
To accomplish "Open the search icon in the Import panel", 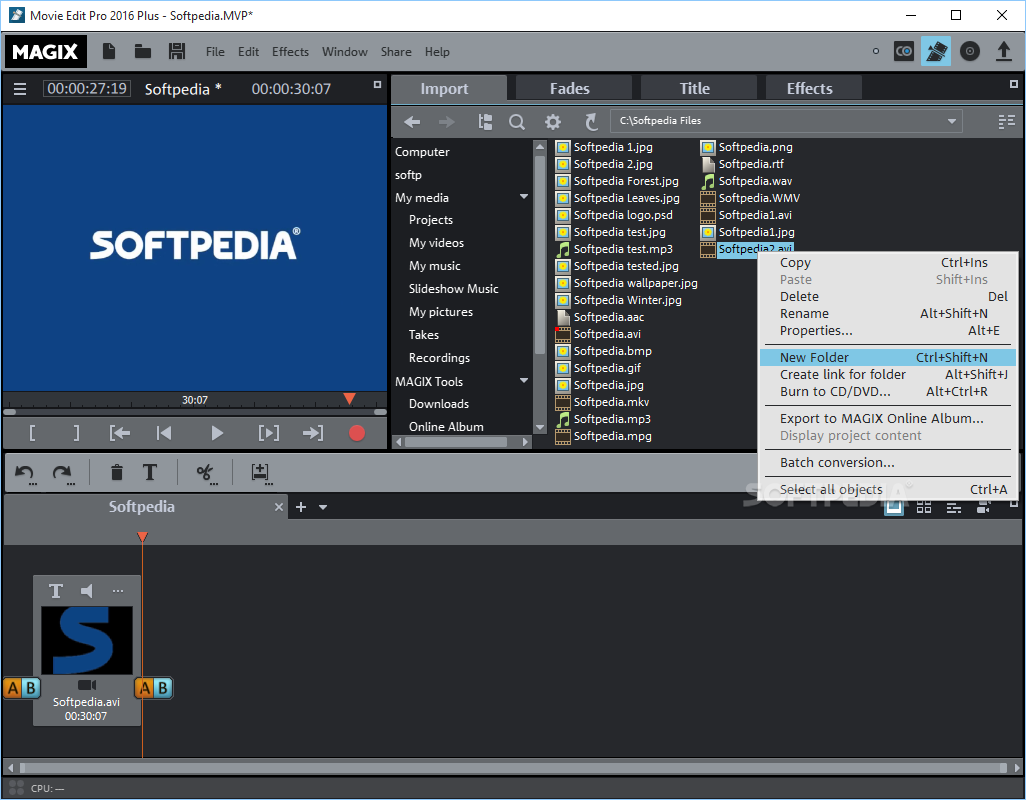I will click(x=517, y=121).
